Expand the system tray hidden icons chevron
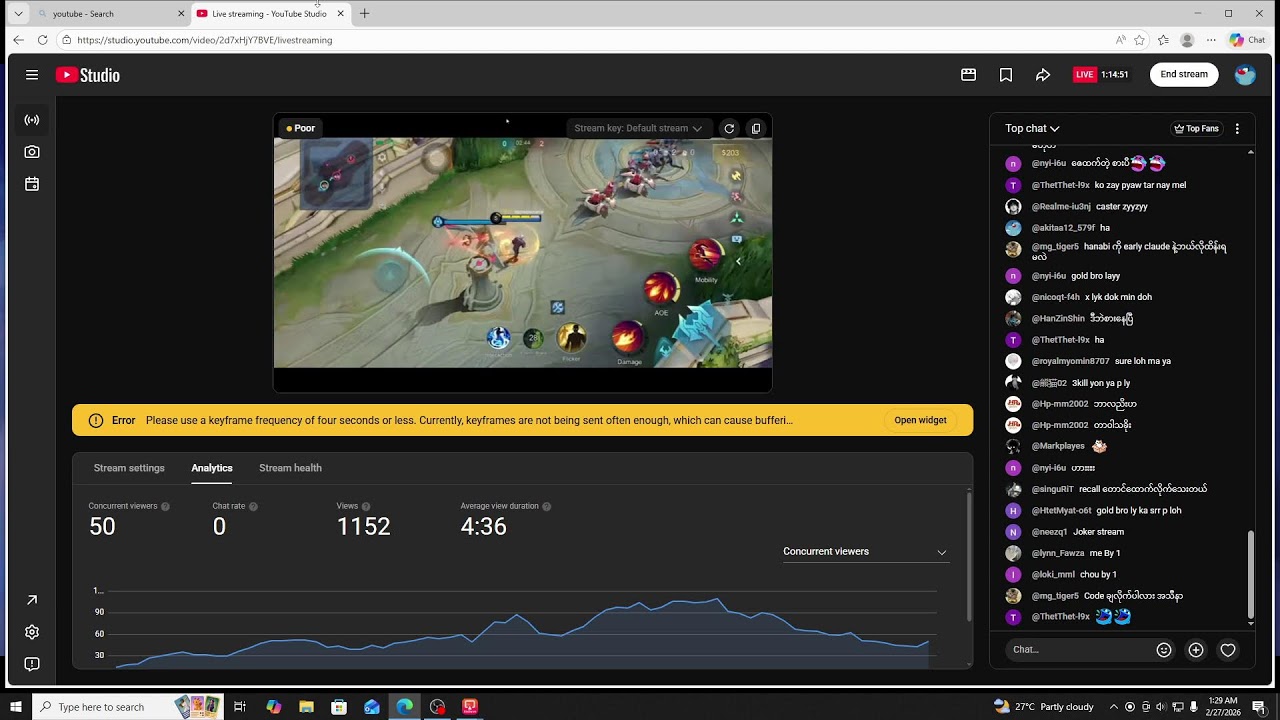 point(1113,707)
